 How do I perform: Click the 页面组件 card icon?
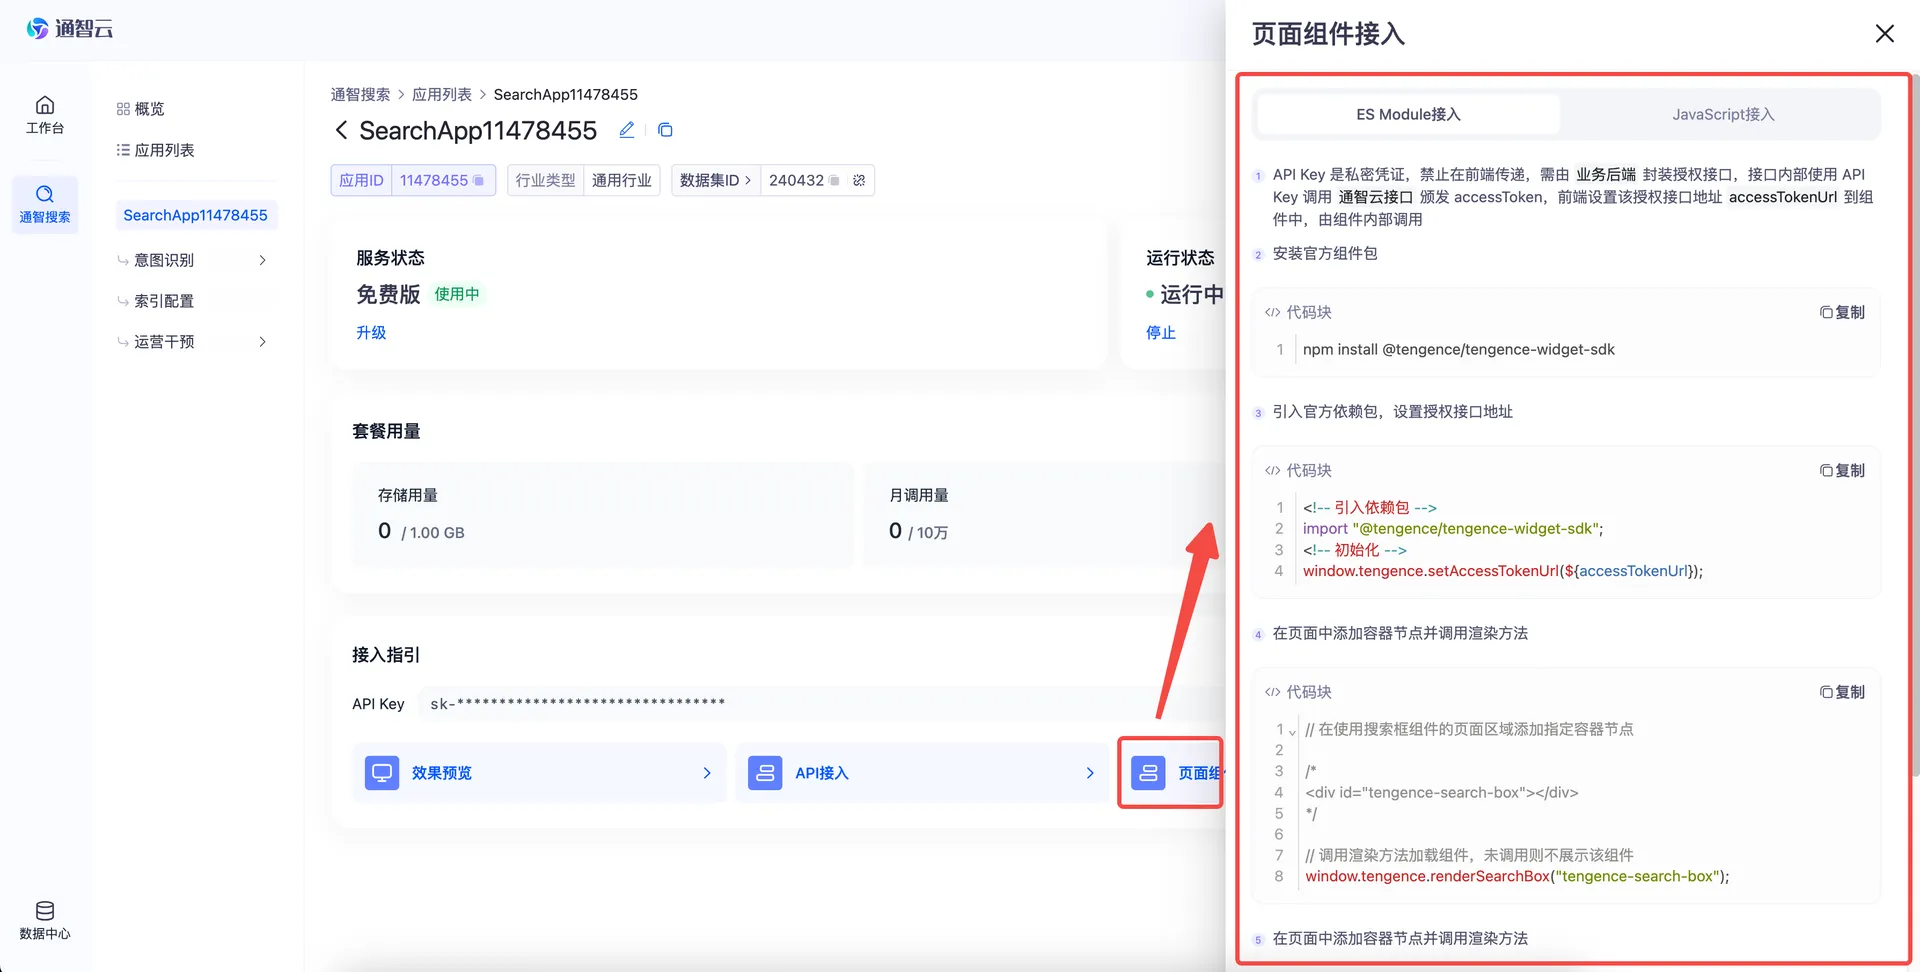pyautogui.click(x=1148, y=773)
